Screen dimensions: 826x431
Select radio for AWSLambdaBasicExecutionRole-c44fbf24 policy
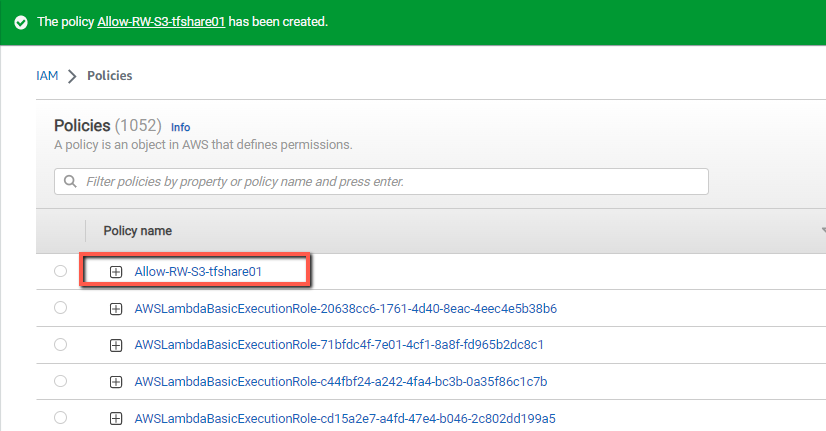pyautogui.click(x=61, y=380)
